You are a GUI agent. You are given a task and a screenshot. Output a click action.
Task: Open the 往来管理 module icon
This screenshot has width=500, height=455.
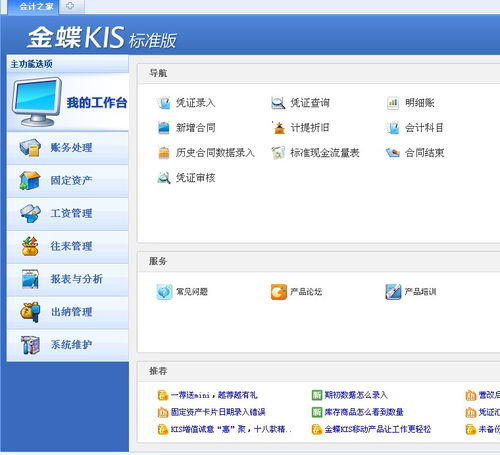[x=30, y=246]
